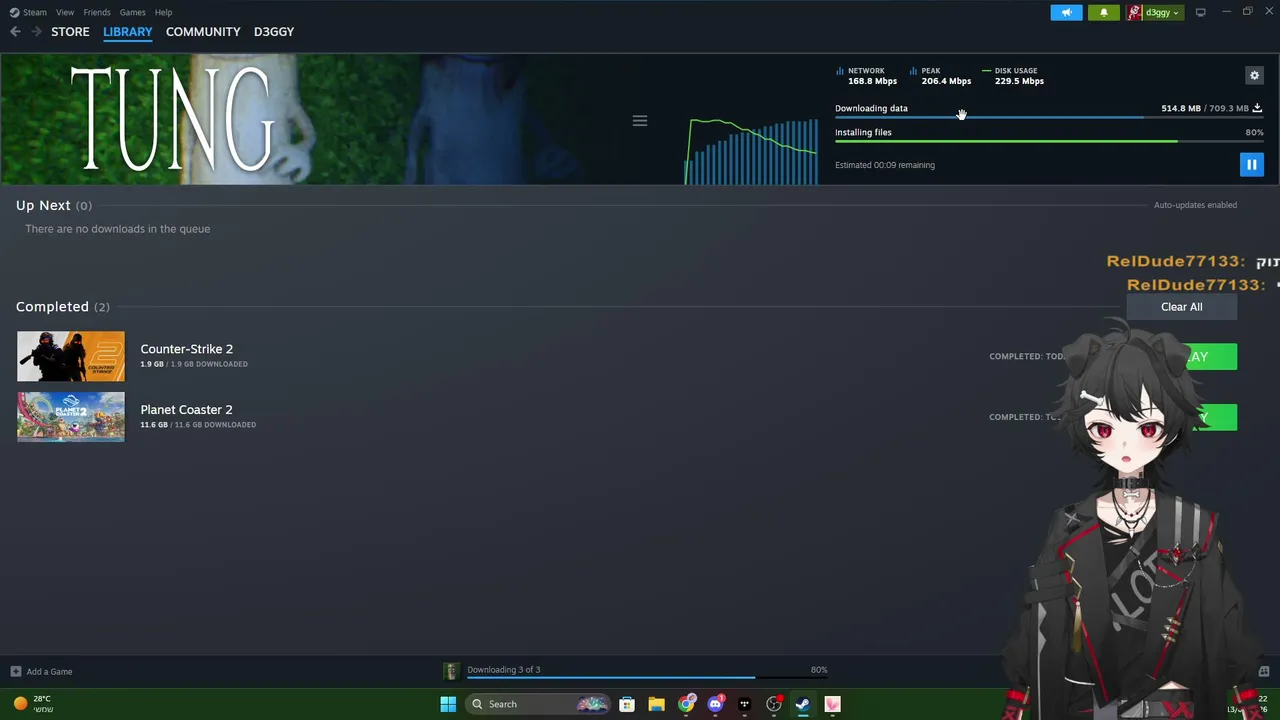Select the Planet Coaster 2 title
1280x720 pixels.
(x=186, y=410)
